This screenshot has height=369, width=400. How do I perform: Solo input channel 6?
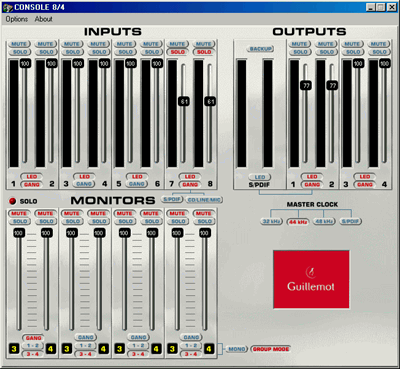tap(151, 52)
